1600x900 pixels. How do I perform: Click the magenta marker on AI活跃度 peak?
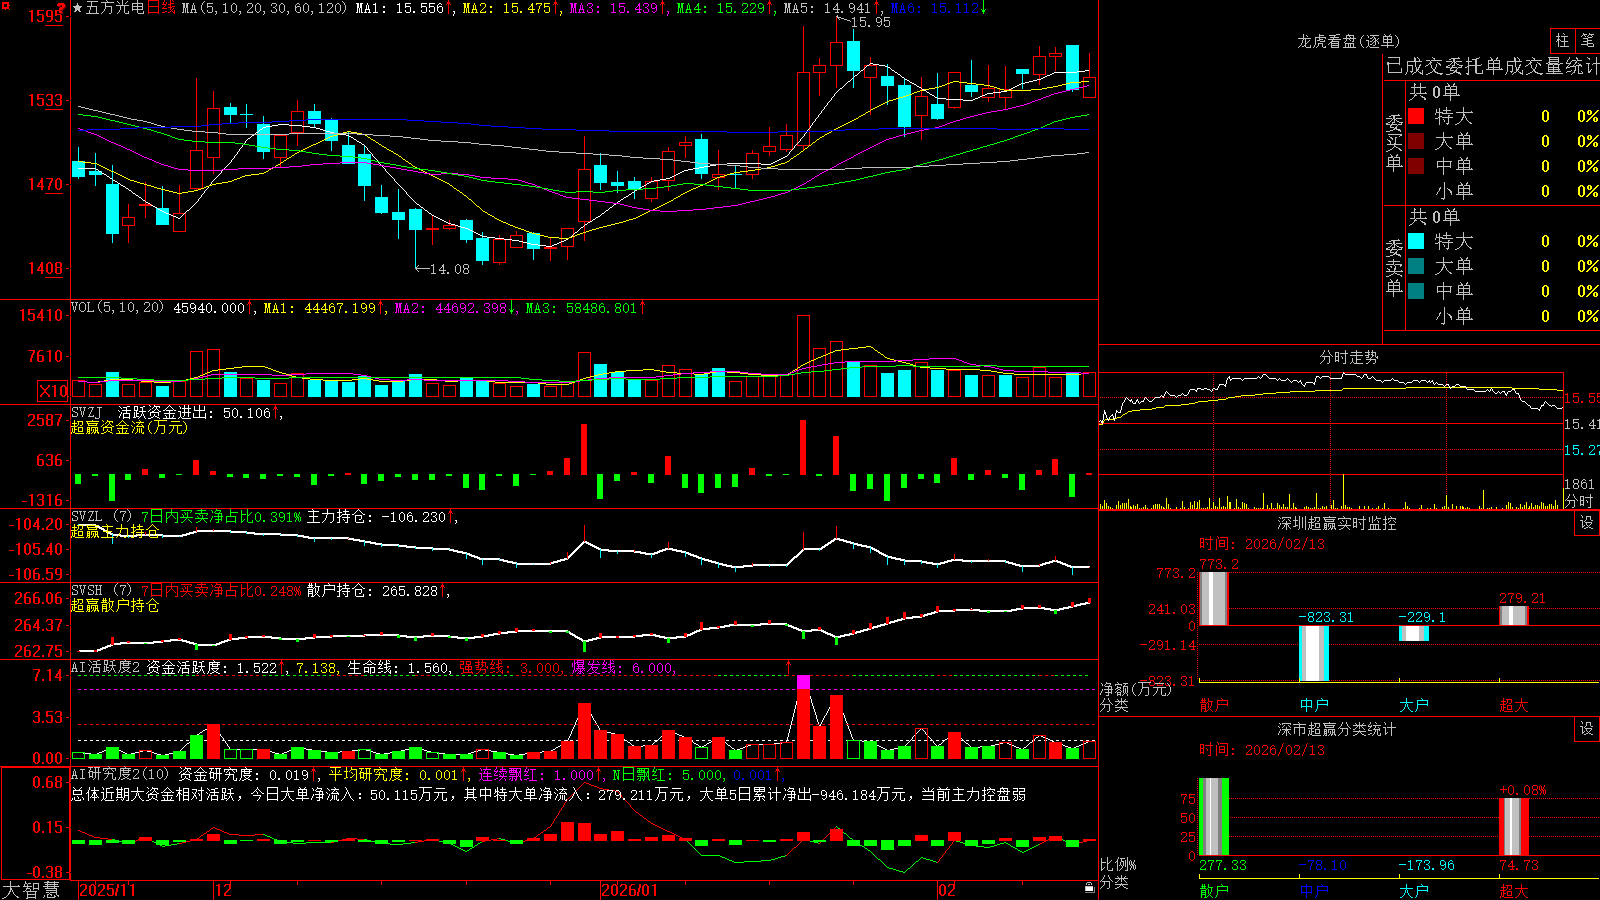pos(803,682)
